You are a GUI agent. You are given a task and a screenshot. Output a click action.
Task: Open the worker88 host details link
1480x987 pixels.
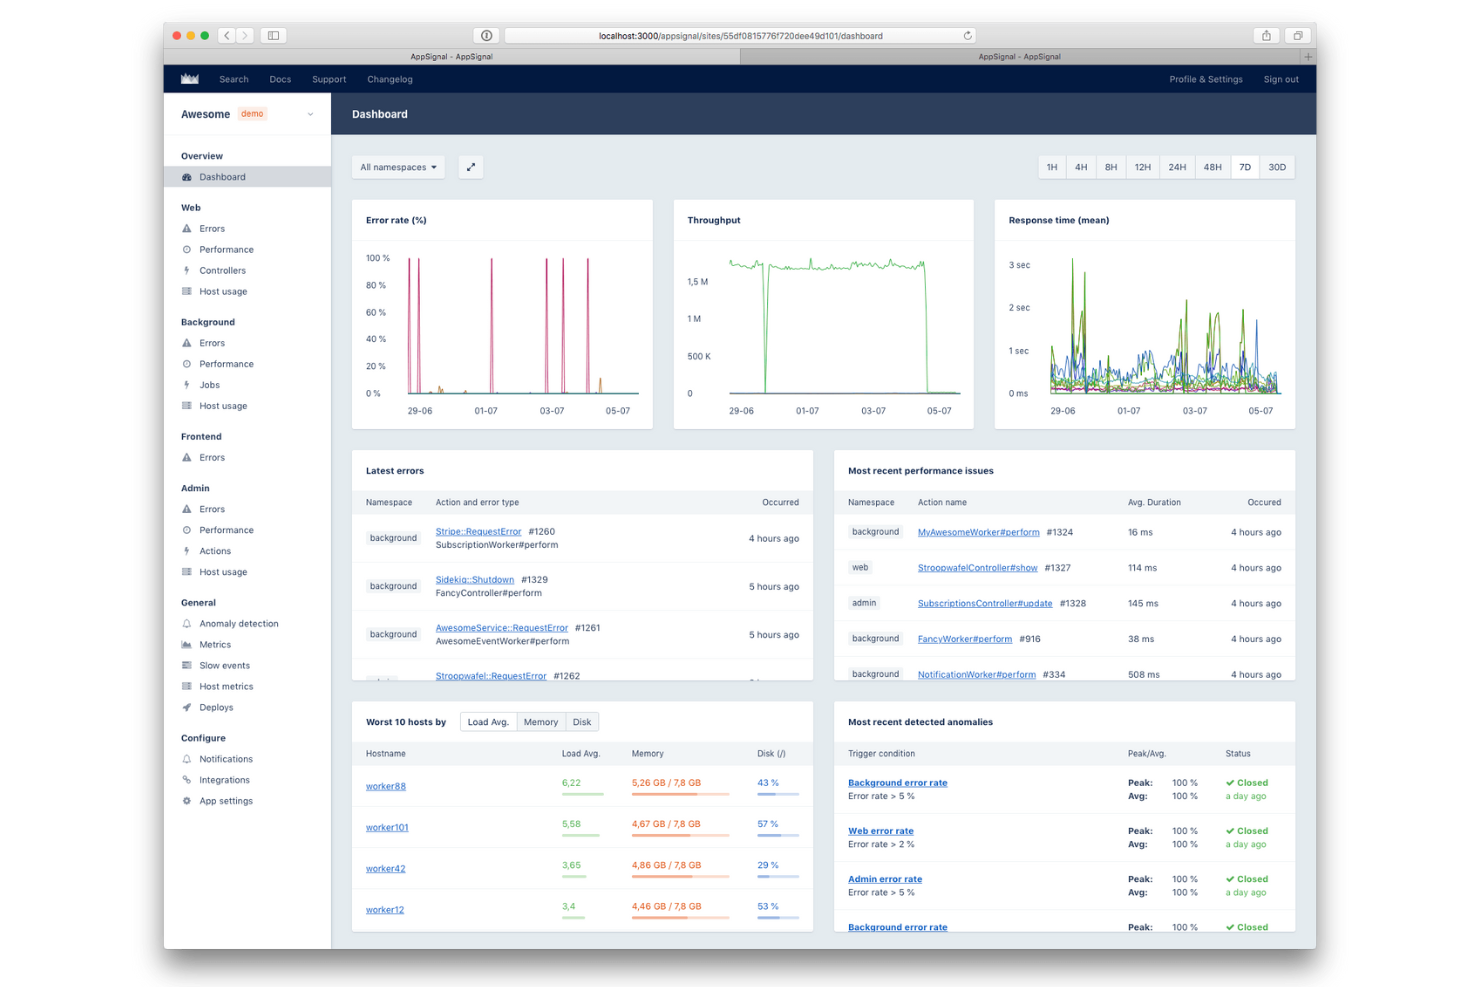[386, 786]
